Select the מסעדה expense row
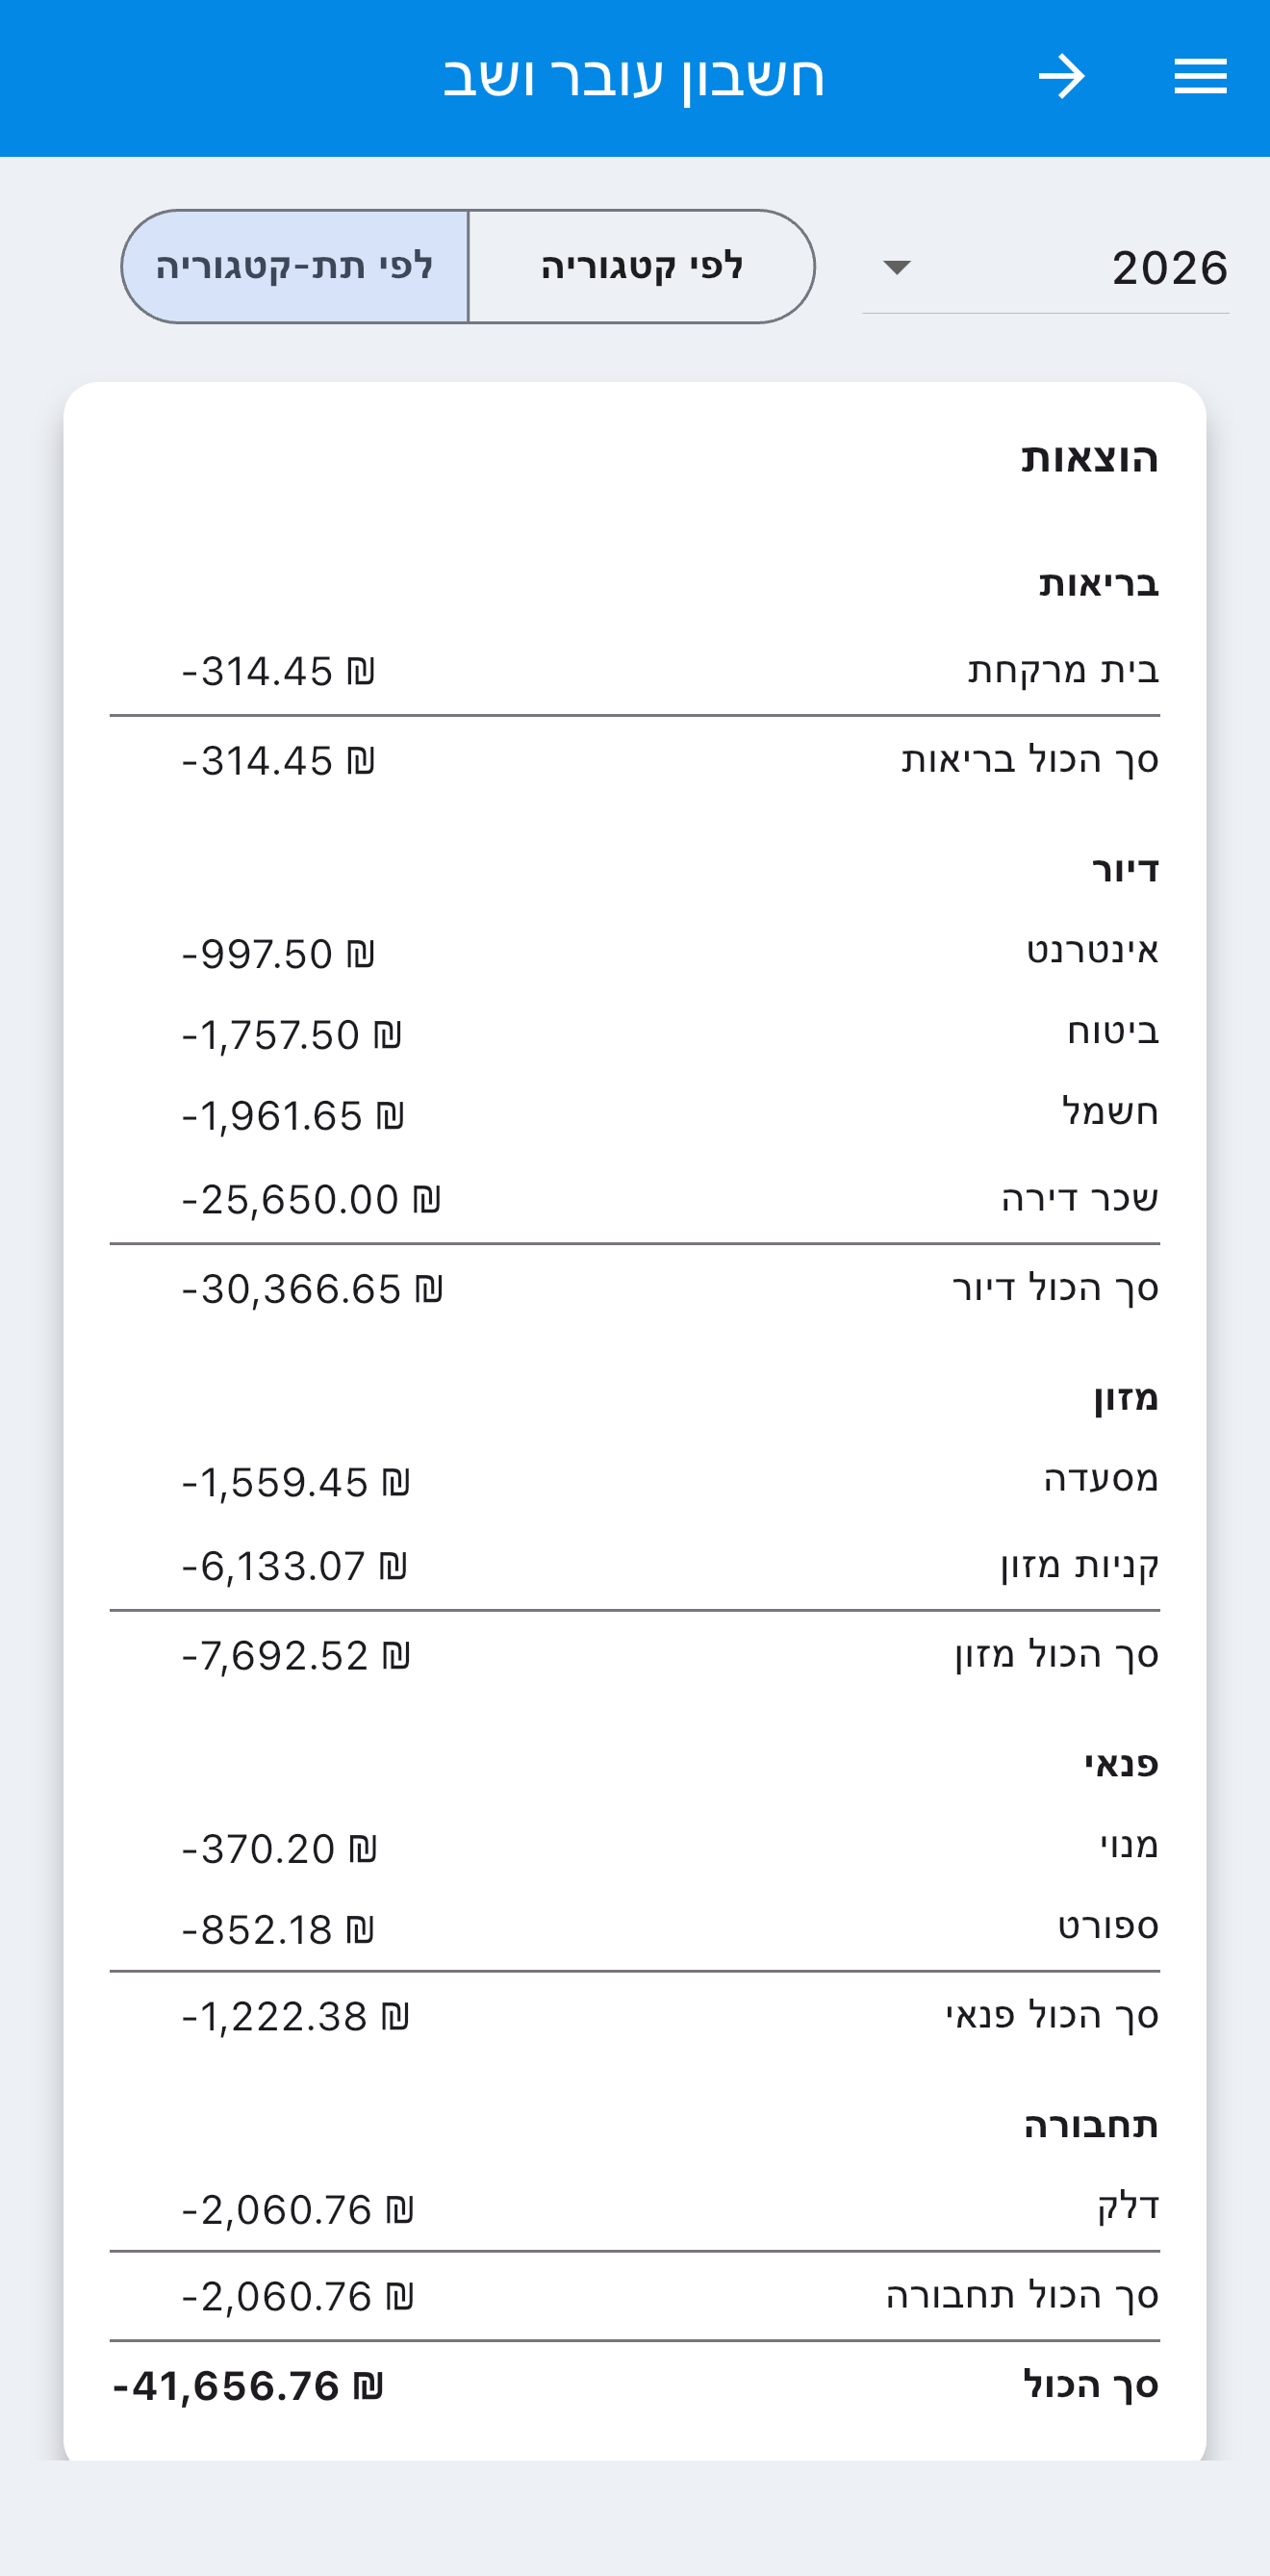1270x2576 pixels. point(635,1481)
